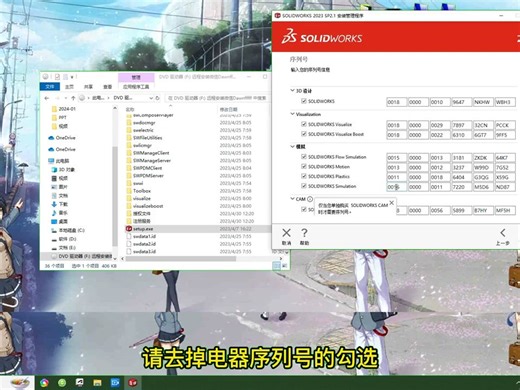Uncheck SOLIDWORKS Plastics checkbox
The height and width of the screenshot is (390, 520).
tap(304, 176)
